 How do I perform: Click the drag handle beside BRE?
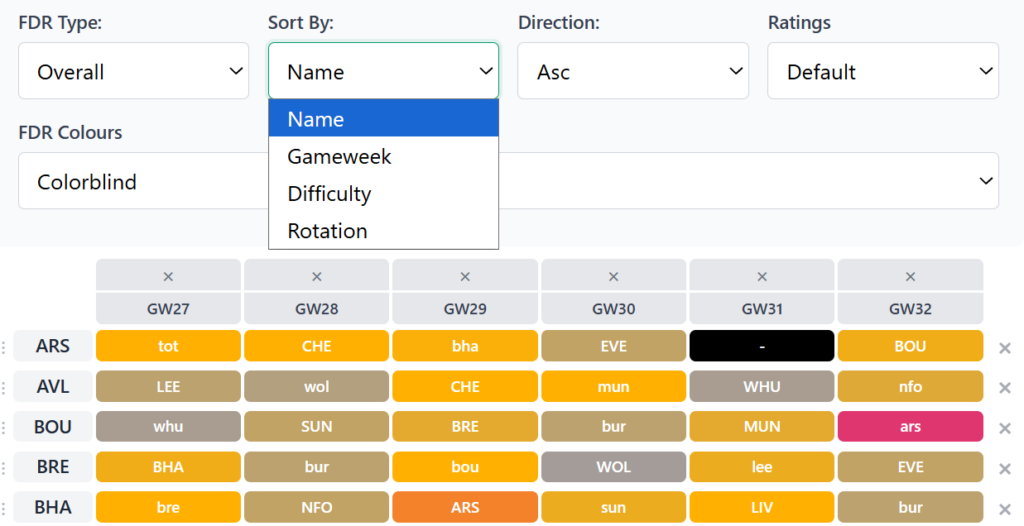(x=5, y=467)
